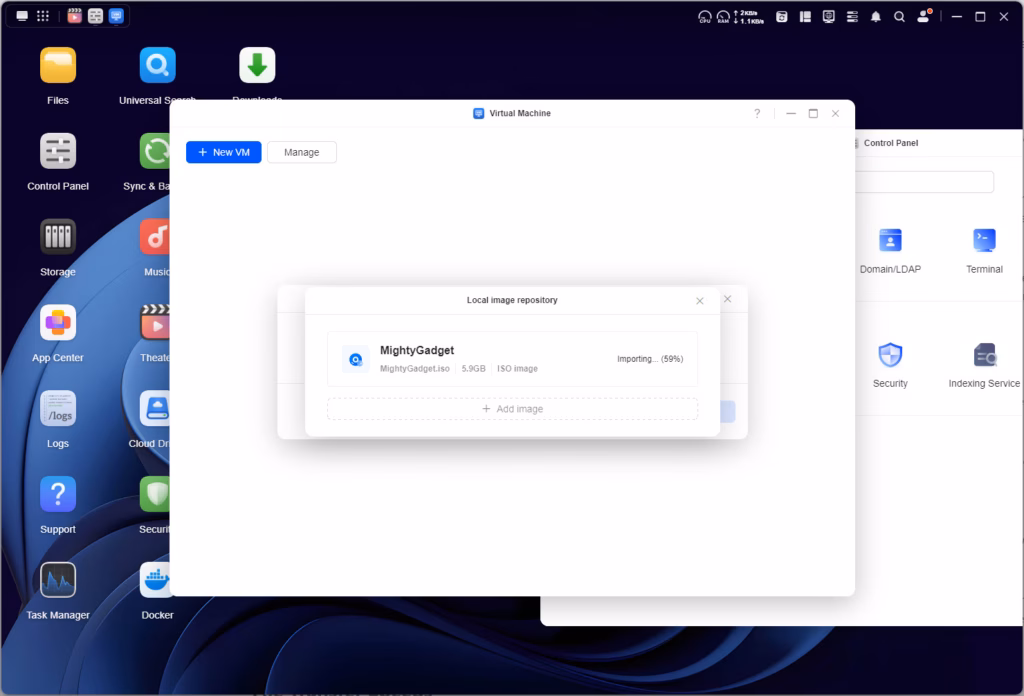Click the Support question mark icon
Screen dimensions: 1024x696
(x=57, y=495)
